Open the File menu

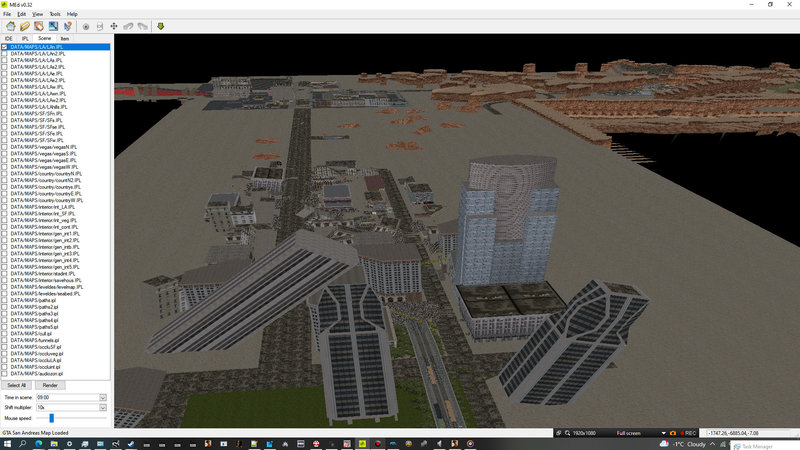[x=7, y=14]
